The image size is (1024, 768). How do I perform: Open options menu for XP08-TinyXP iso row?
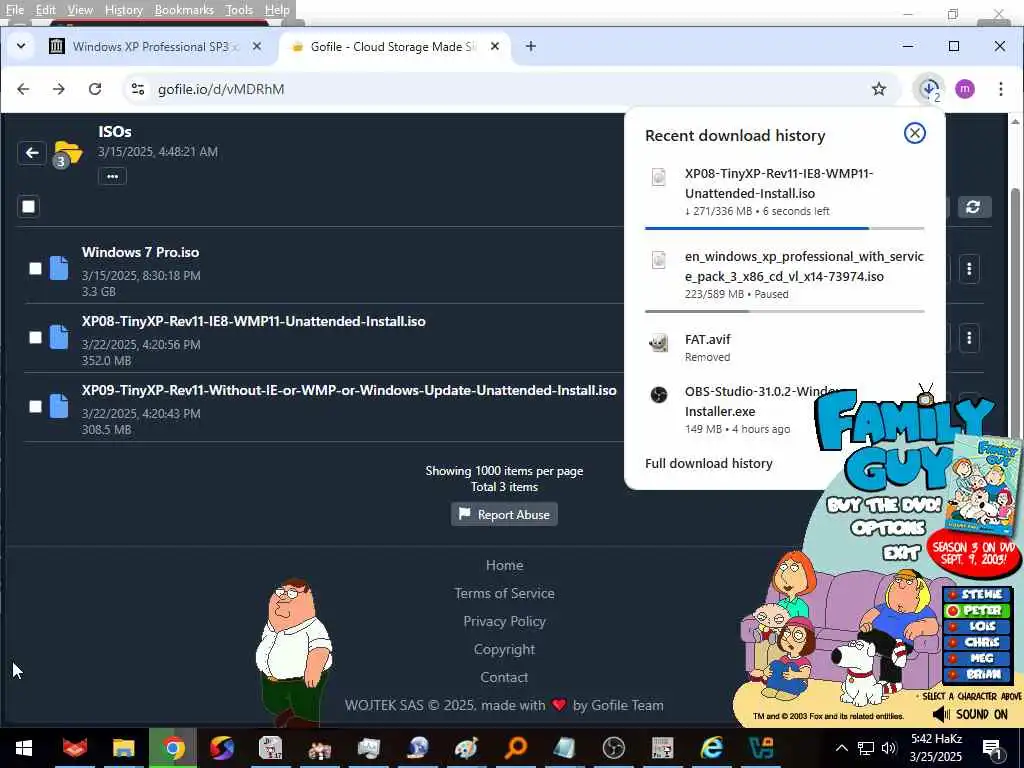coord(969,338)
